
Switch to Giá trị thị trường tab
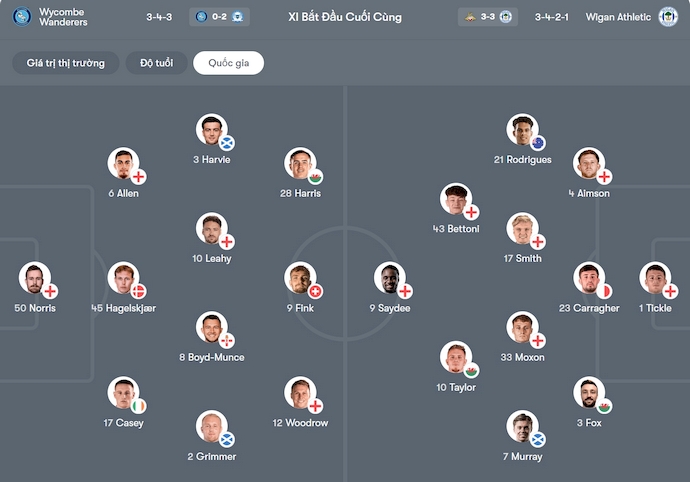[65, 63]
